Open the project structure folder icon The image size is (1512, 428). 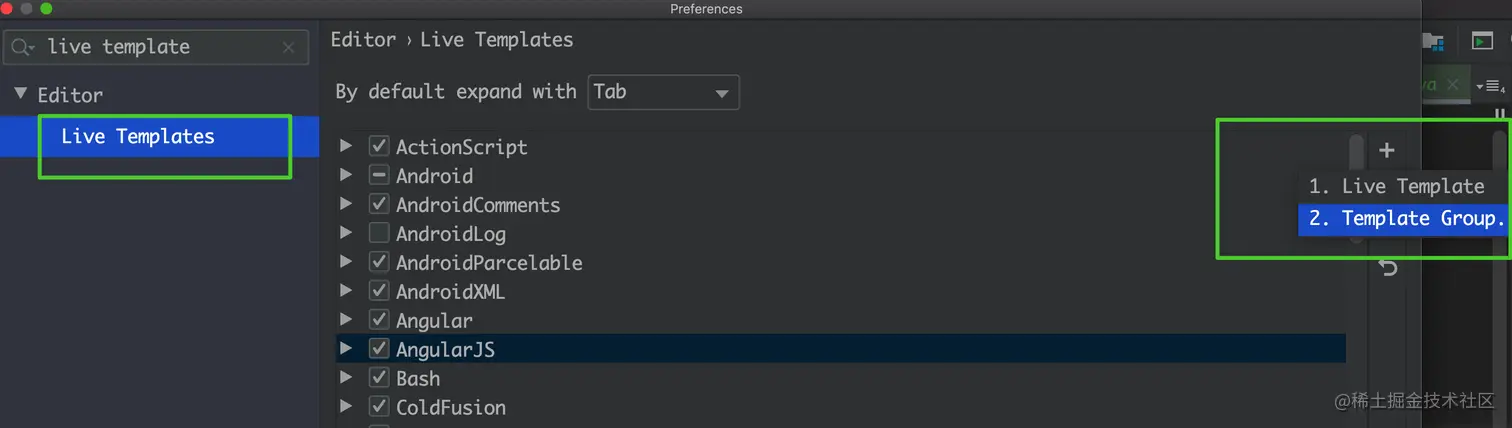tap(1432, 42)
